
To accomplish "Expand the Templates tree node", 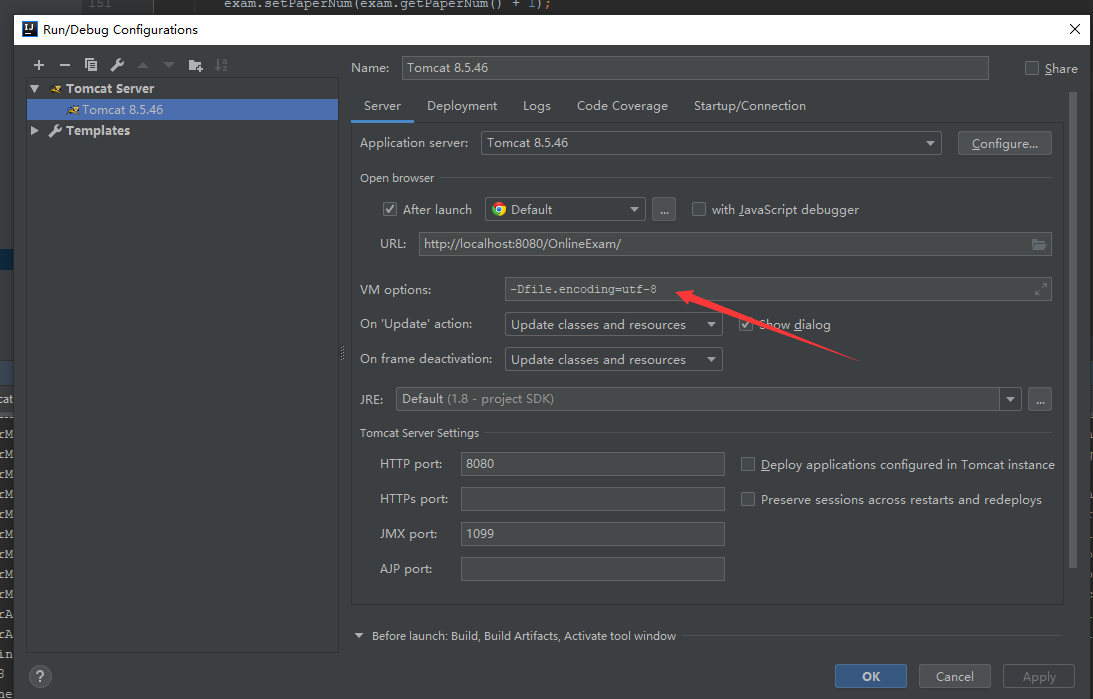I will coord(35,131).
